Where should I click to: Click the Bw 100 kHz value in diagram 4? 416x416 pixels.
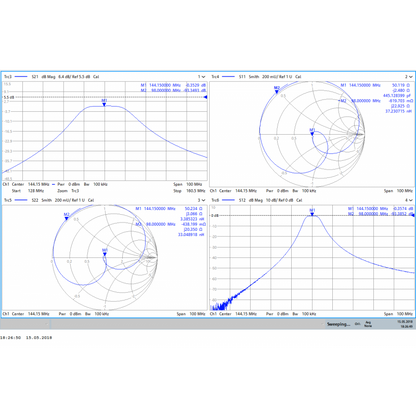tap(304, 314)
